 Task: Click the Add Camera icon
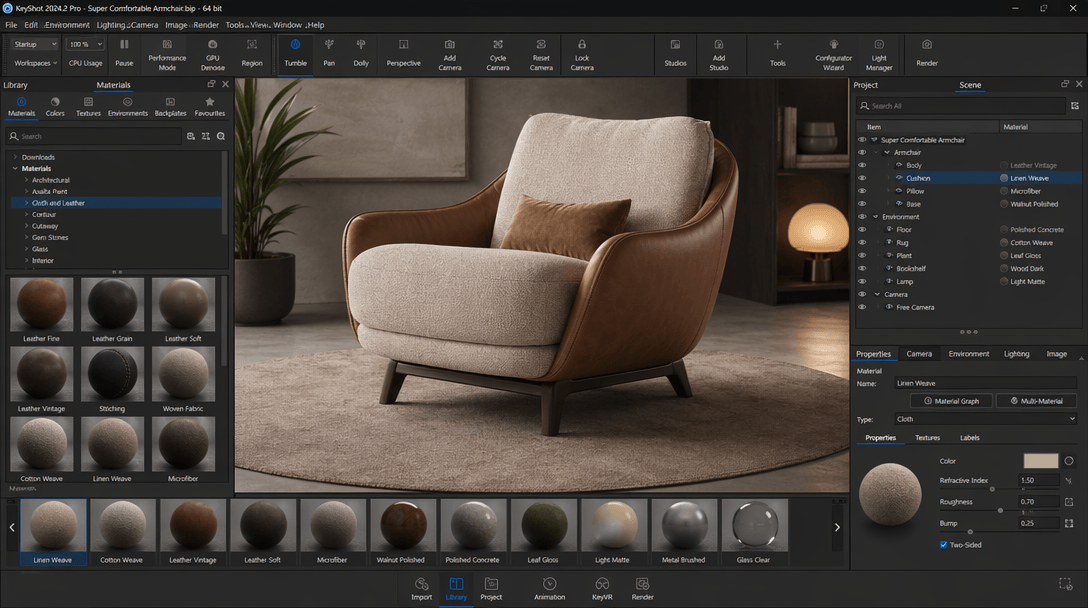450,52
